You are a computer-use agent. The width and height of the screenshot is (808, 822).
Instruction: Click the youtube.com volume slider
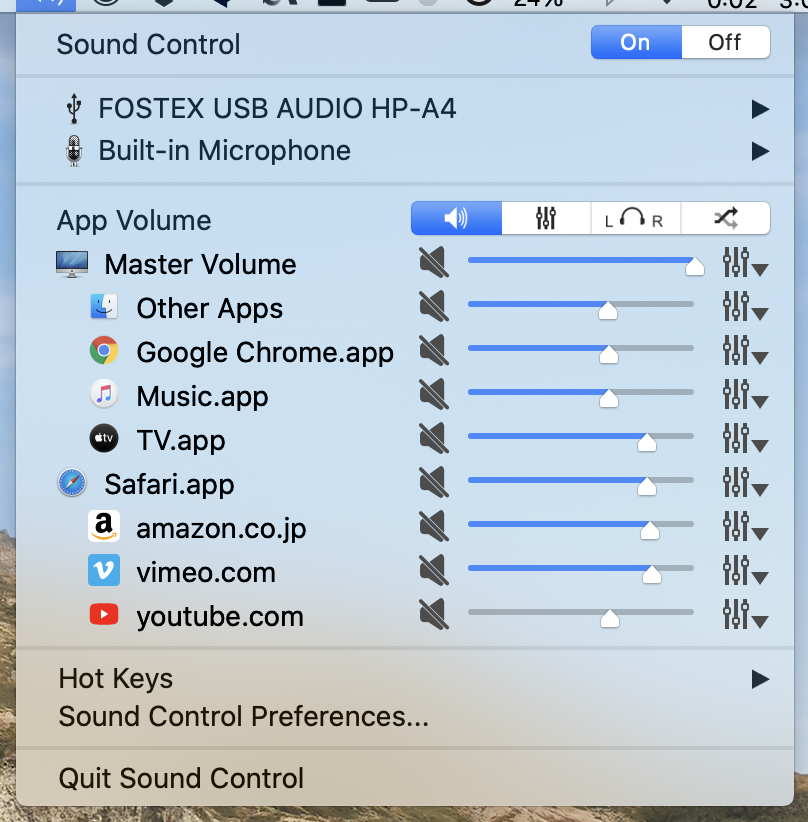pos(581,616)
